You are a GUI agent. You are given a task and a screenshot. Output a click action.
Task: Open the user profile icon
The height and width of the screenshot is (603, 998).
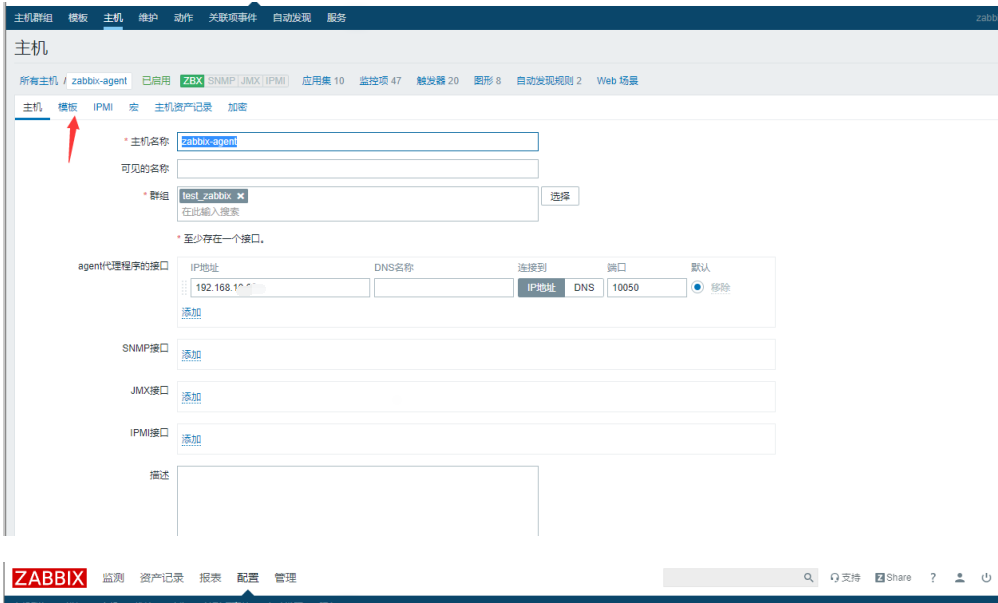(959, 578)
